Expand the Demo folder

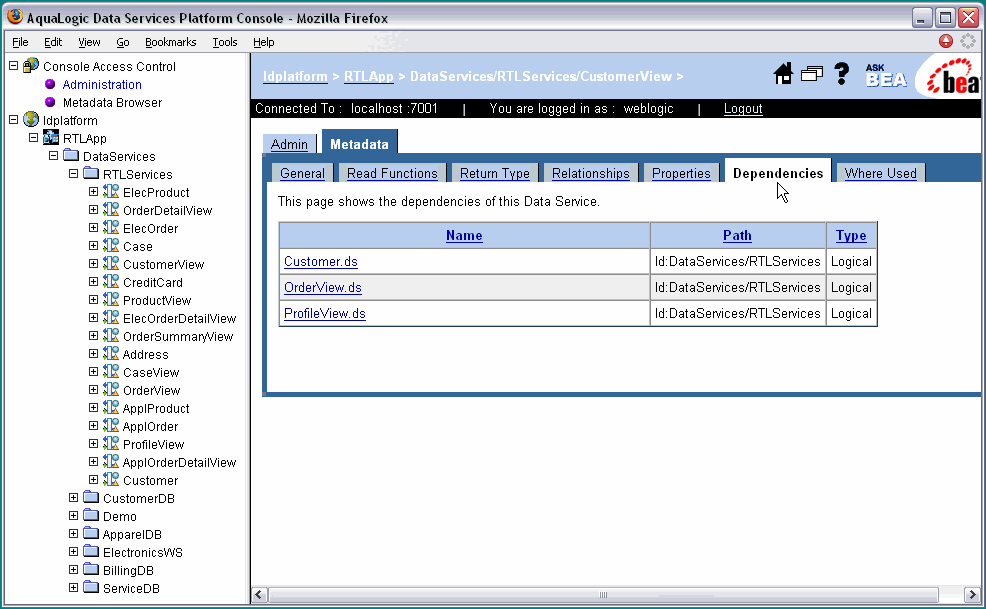[x=74, y=515]
